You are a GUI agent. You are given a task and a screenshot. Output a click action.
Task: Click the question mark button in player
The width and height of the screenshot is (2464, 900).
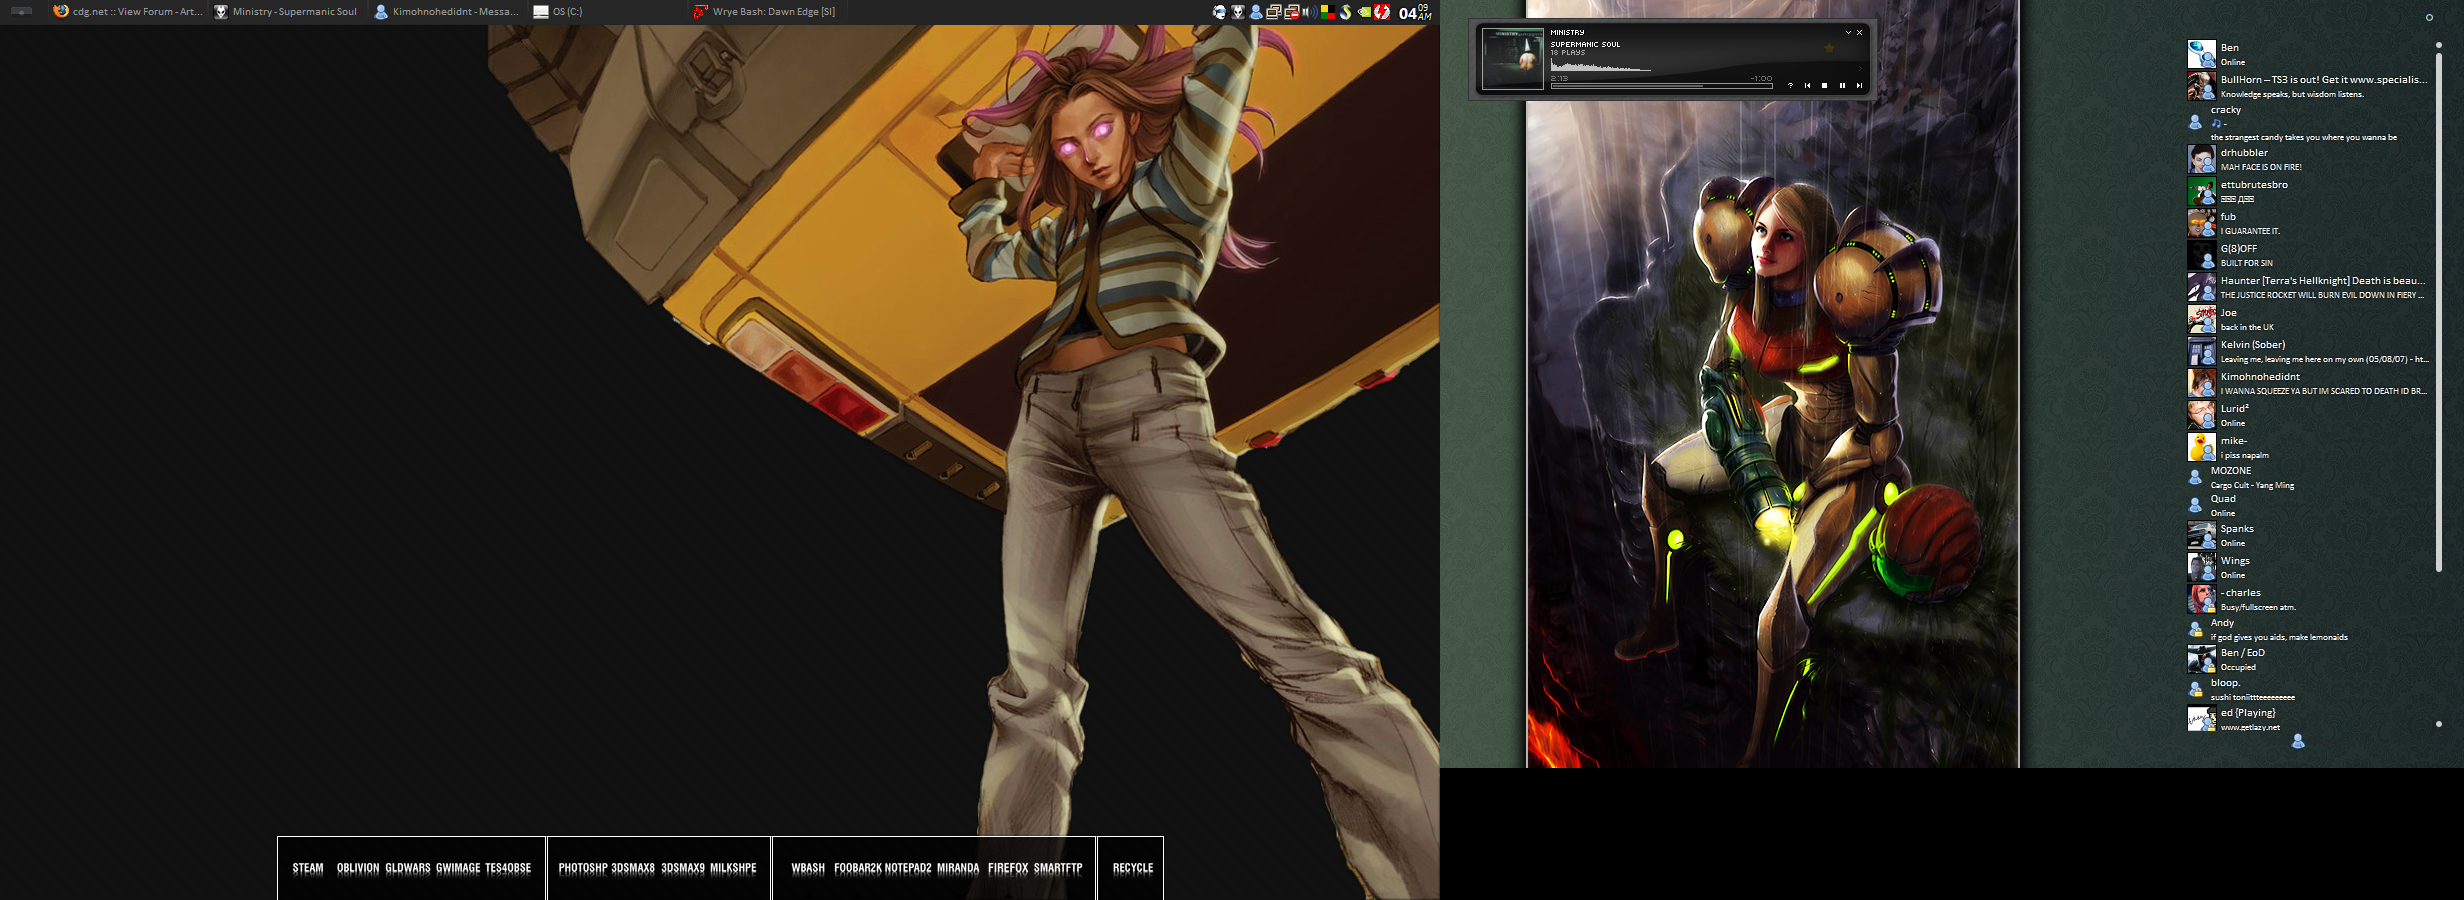[1790, 86]
